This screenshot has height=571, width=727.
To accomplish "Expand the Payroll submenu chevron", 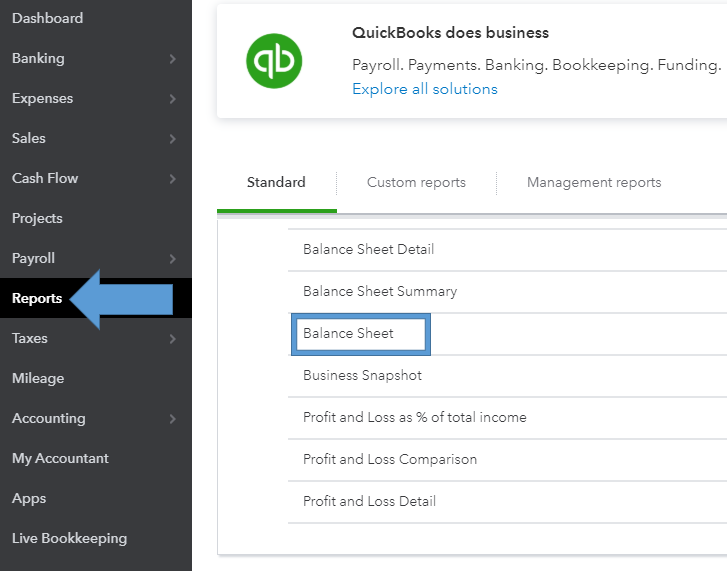I will [173, 259].
